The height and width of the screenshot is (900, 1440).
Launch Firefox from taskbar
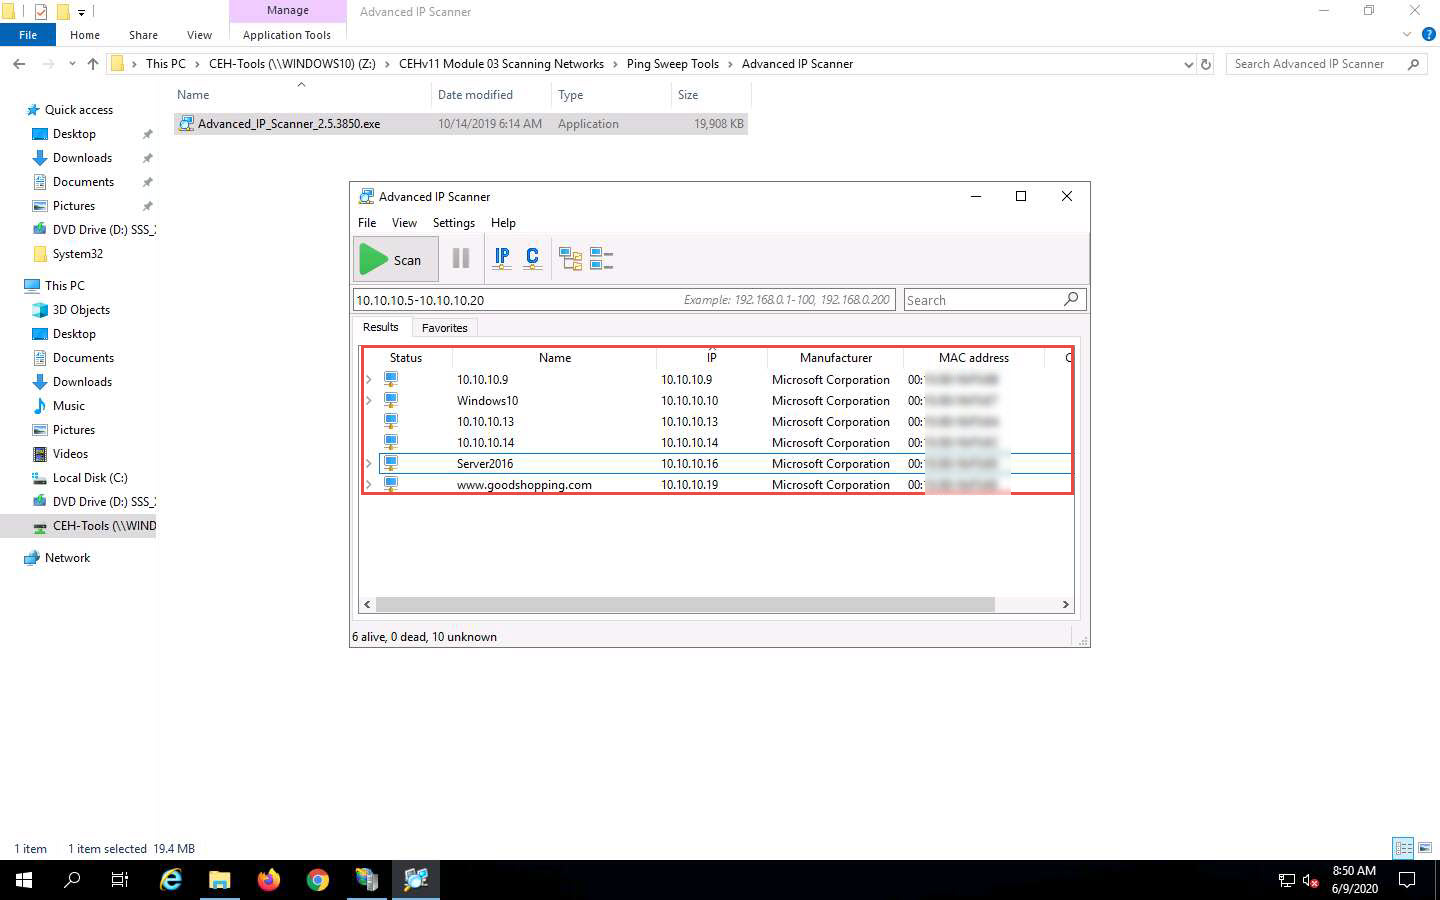coord(269,880)
